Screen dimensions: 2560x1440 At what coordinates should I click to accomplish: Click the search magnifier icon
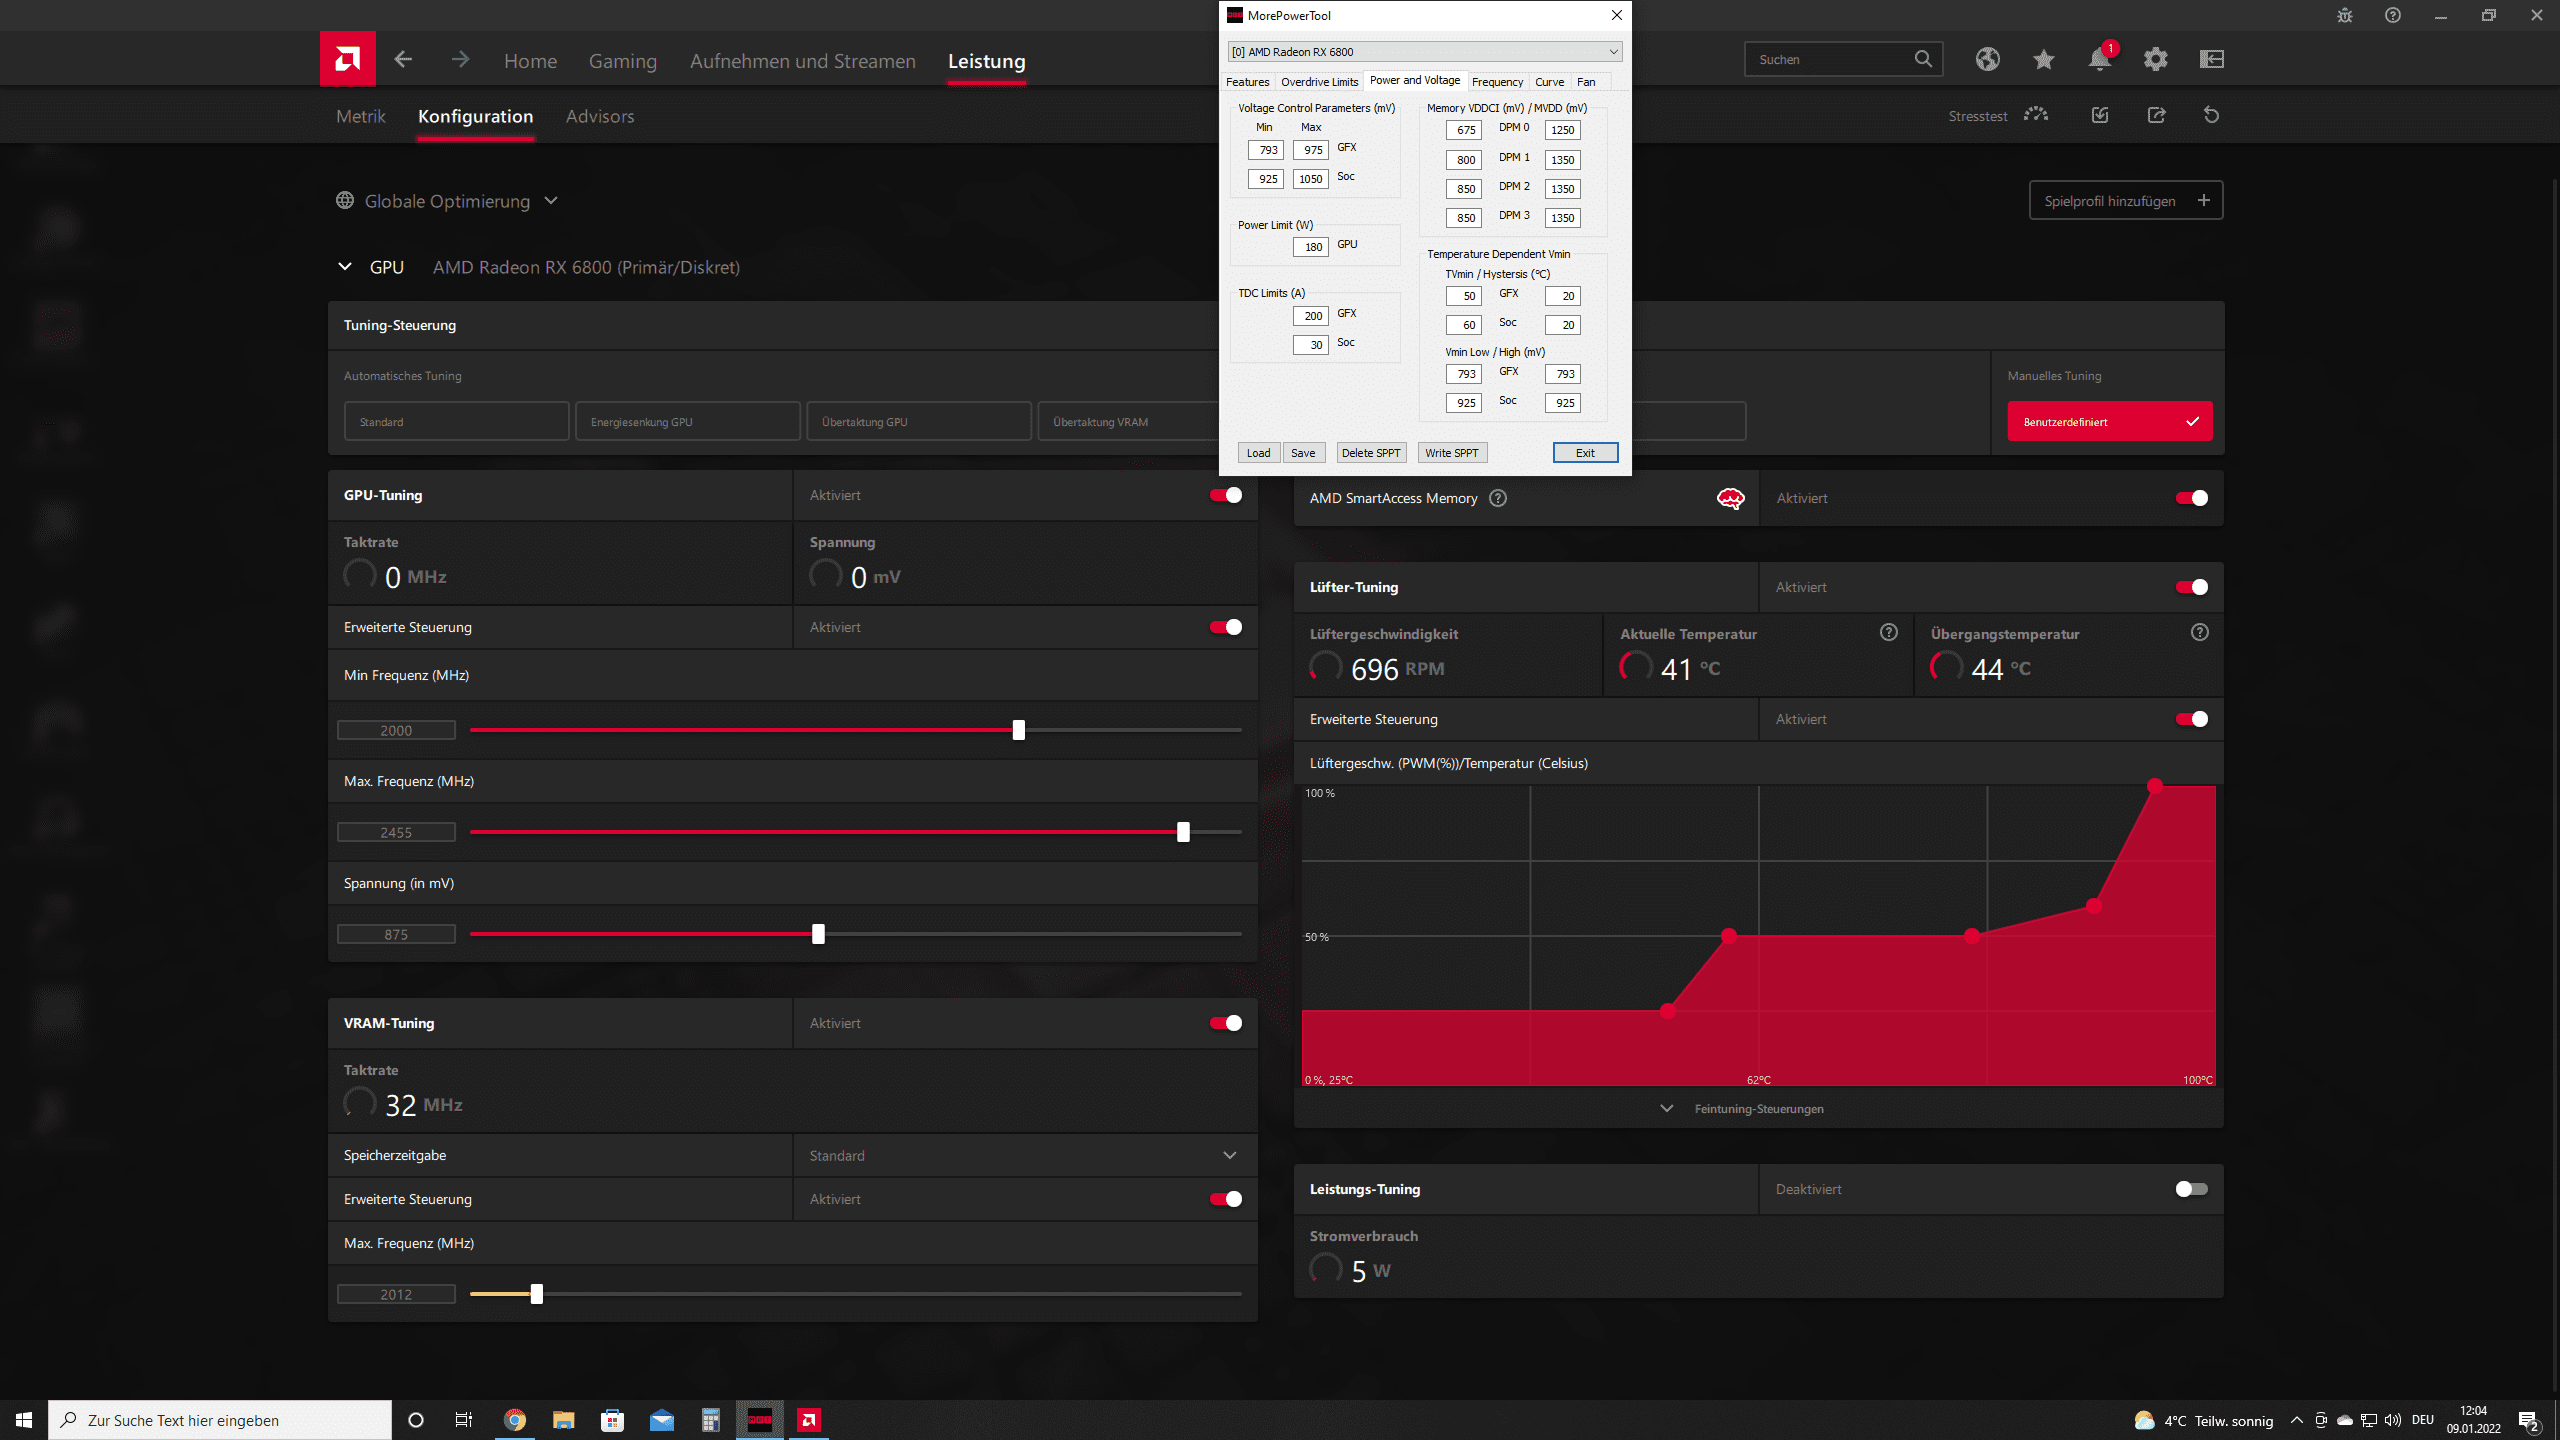coord(1923,59)
